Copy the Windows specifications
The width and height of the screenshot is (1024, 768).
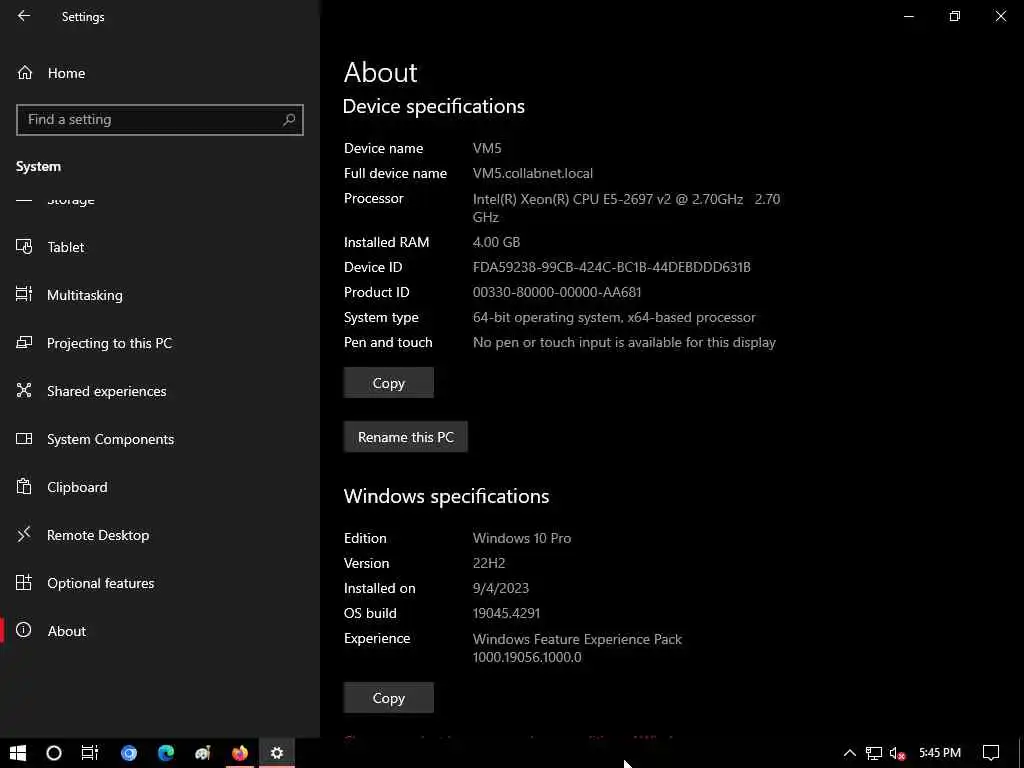[389, 698]
